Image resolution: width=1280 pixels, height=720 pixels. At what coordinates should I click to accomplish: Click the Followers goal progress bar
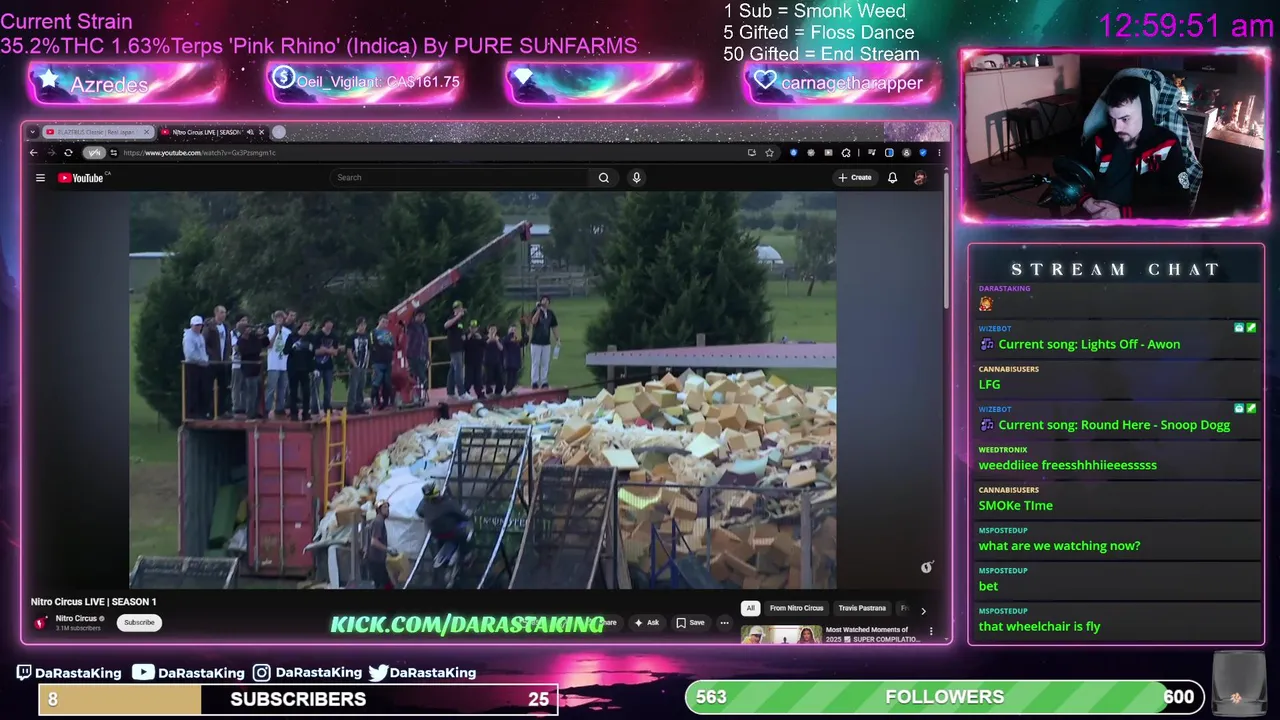(x=943, y=697)
